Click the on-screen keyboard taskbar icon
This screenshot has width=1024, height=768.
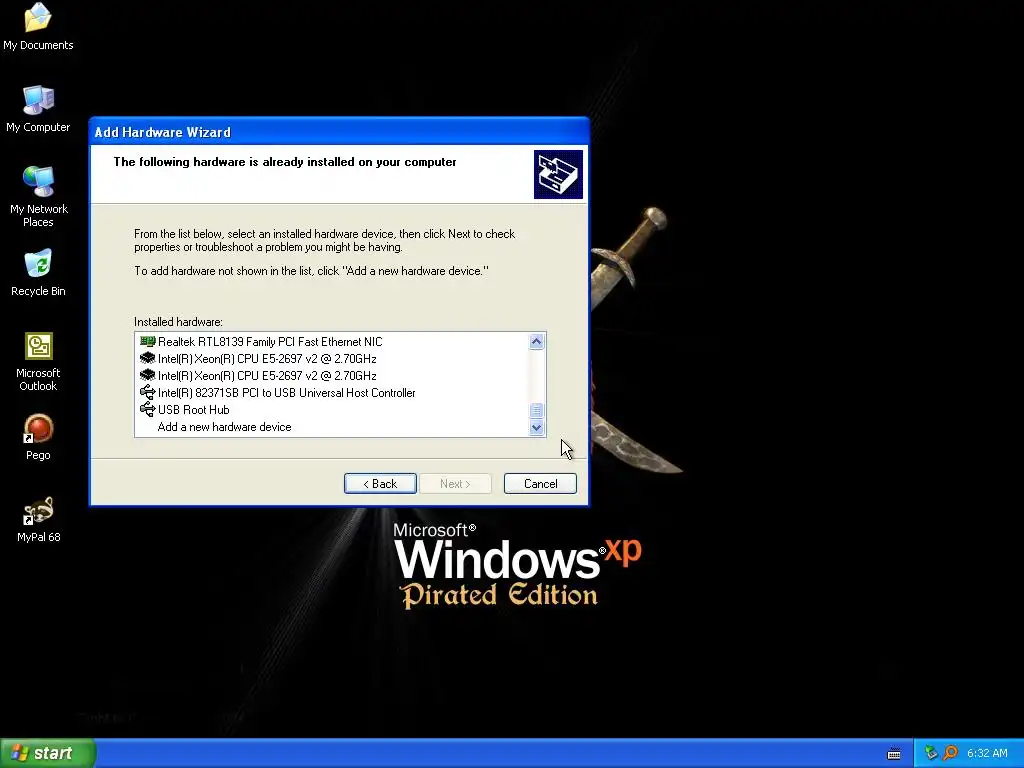pyautogui.click(x=894, y=754)
